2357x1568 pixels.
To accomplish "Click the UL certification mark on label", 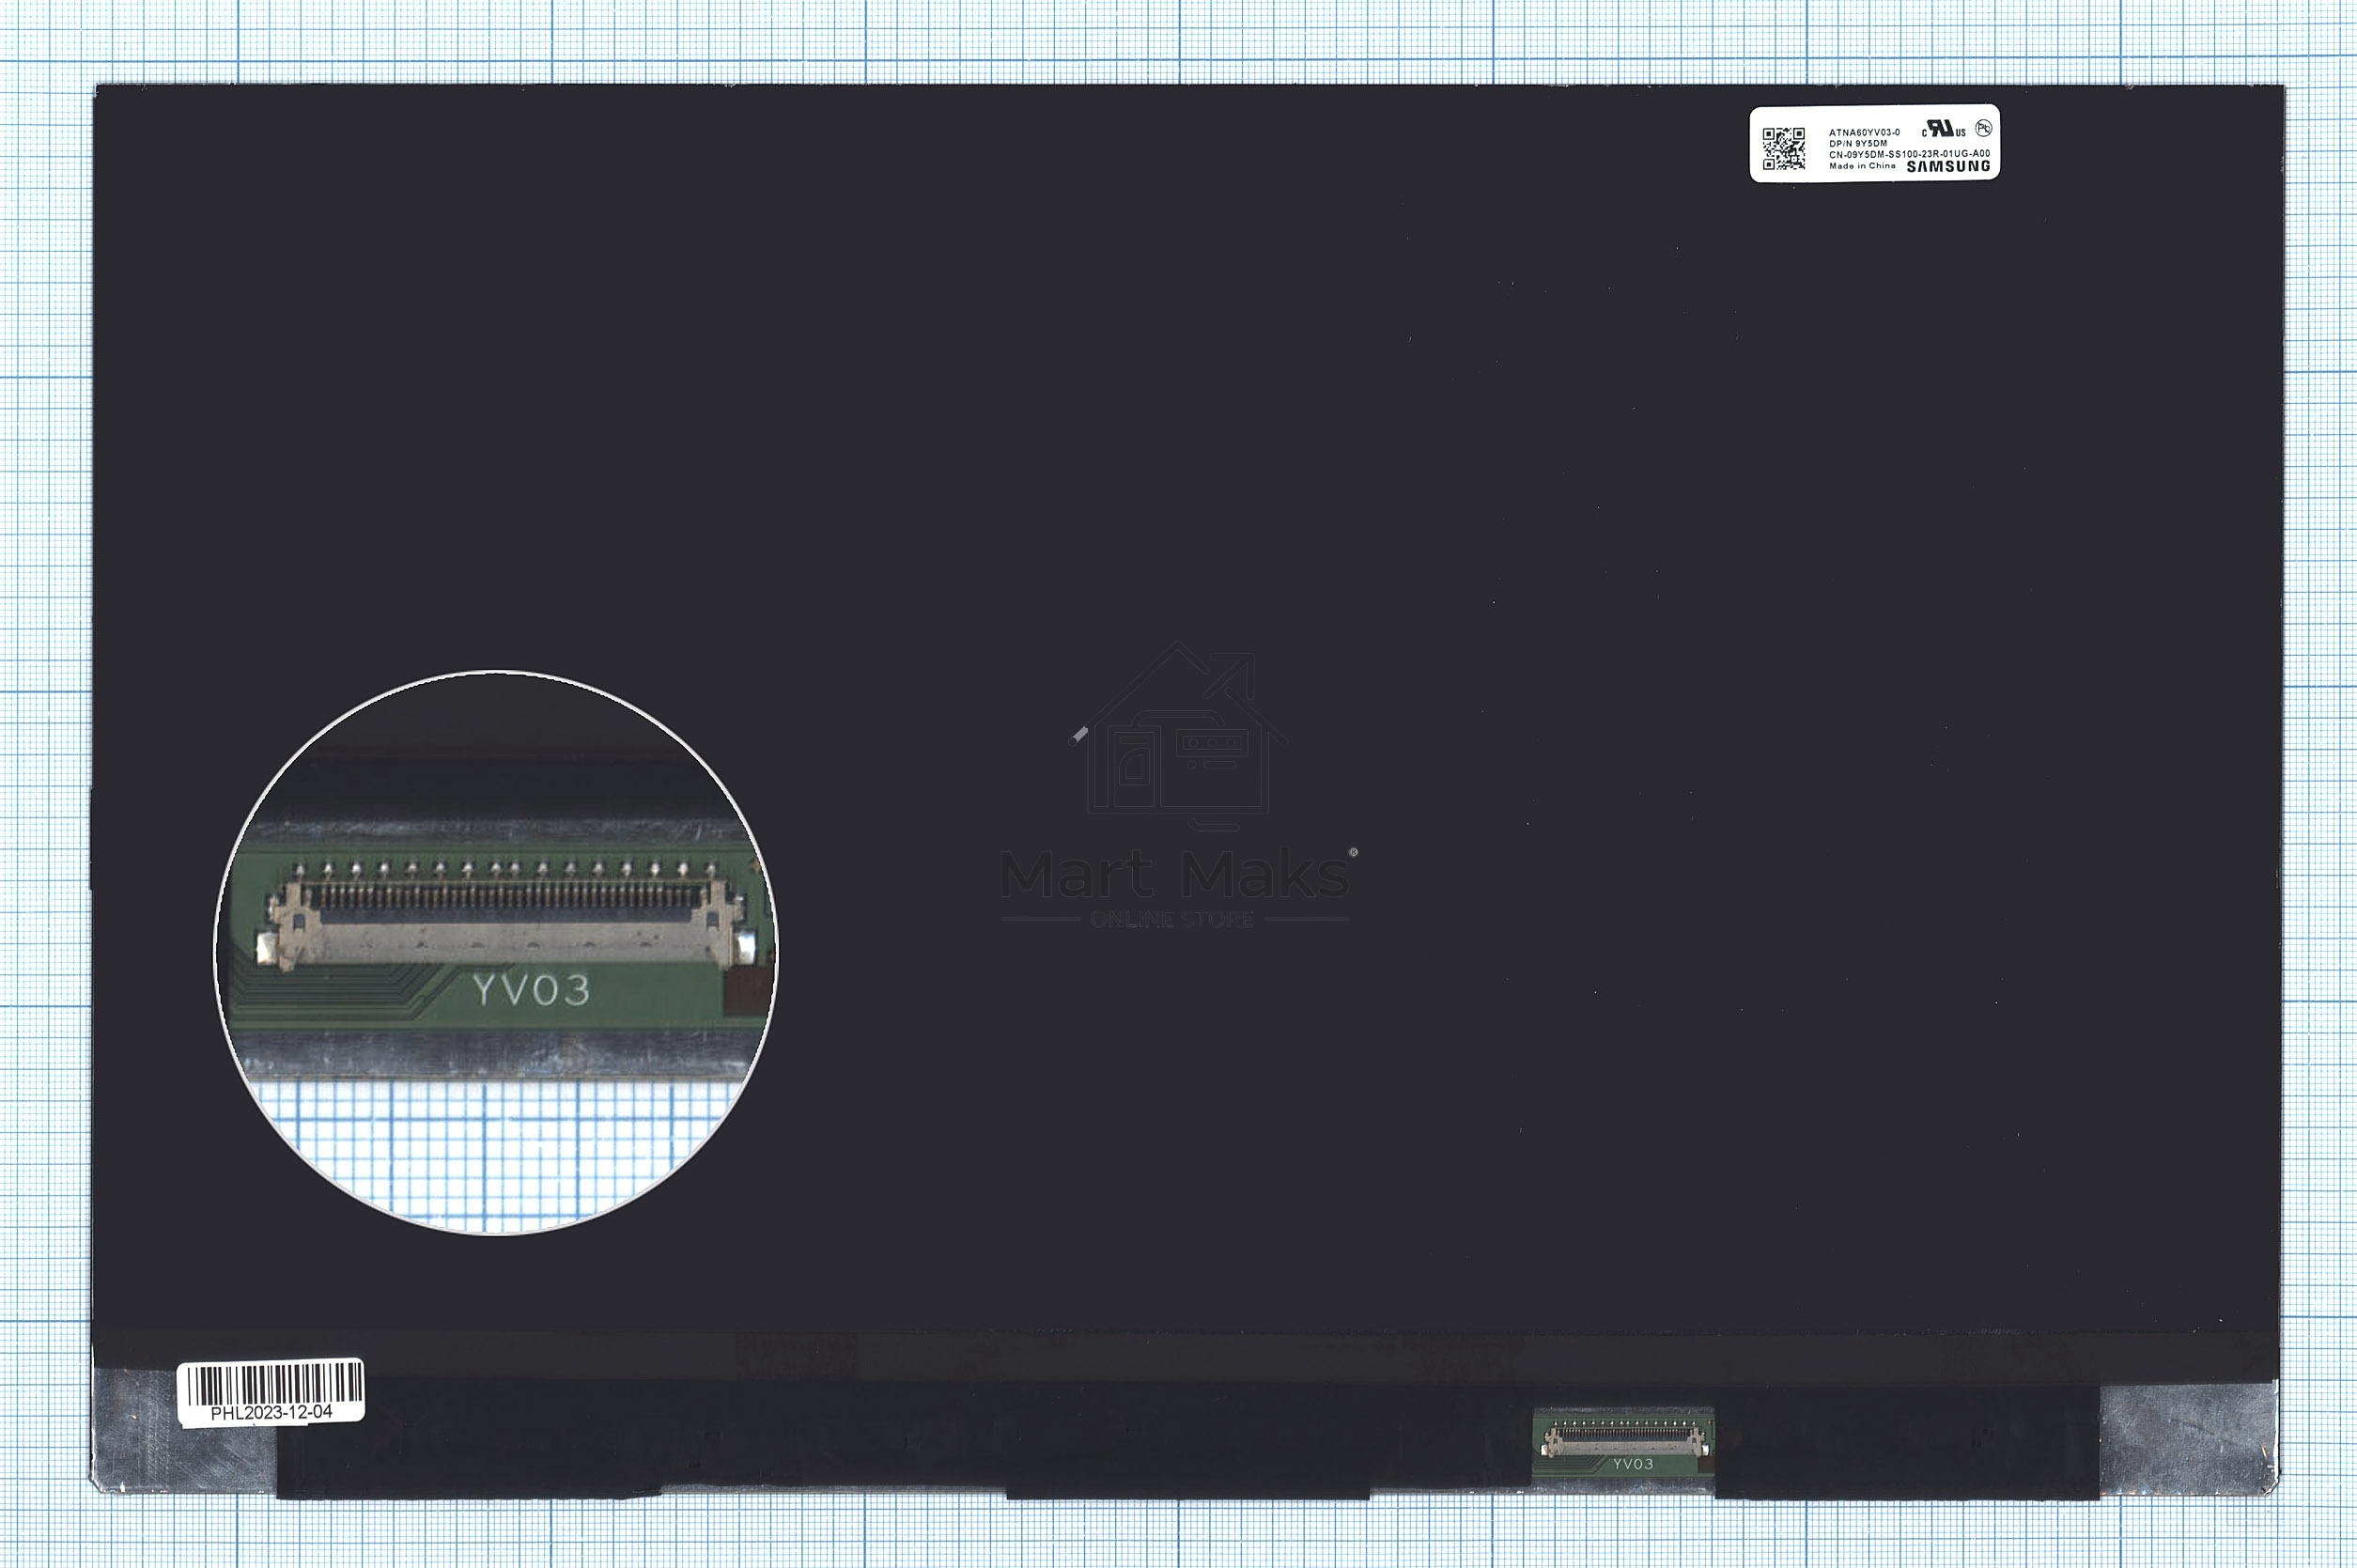I will (1942, 129).
